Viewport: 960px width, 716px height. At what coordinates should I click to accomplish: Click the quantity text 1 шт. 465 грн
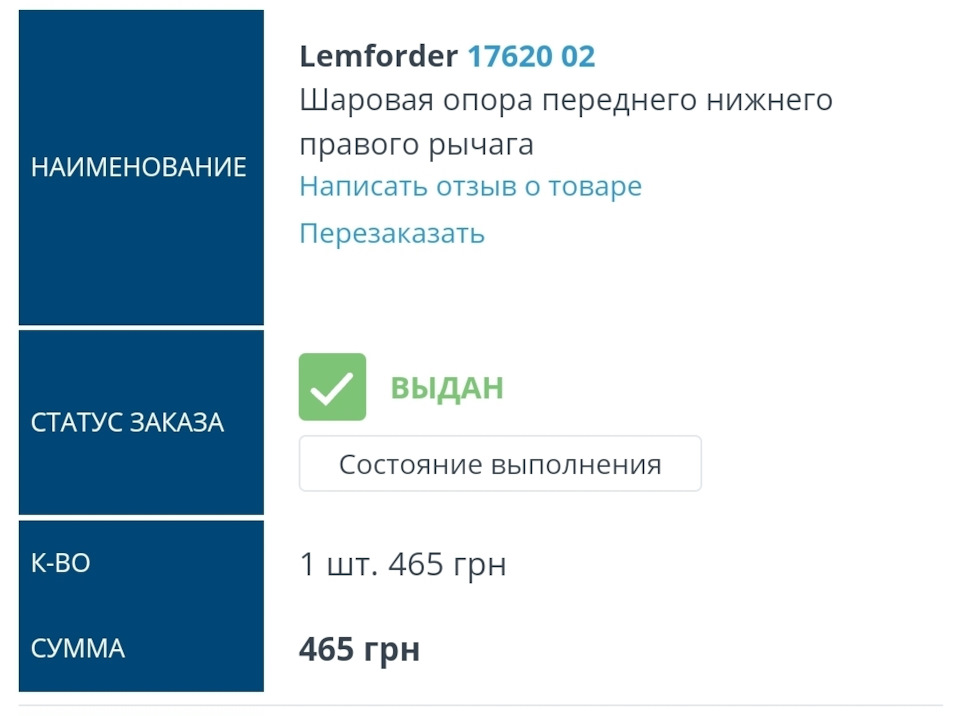(x=402, y=563)
